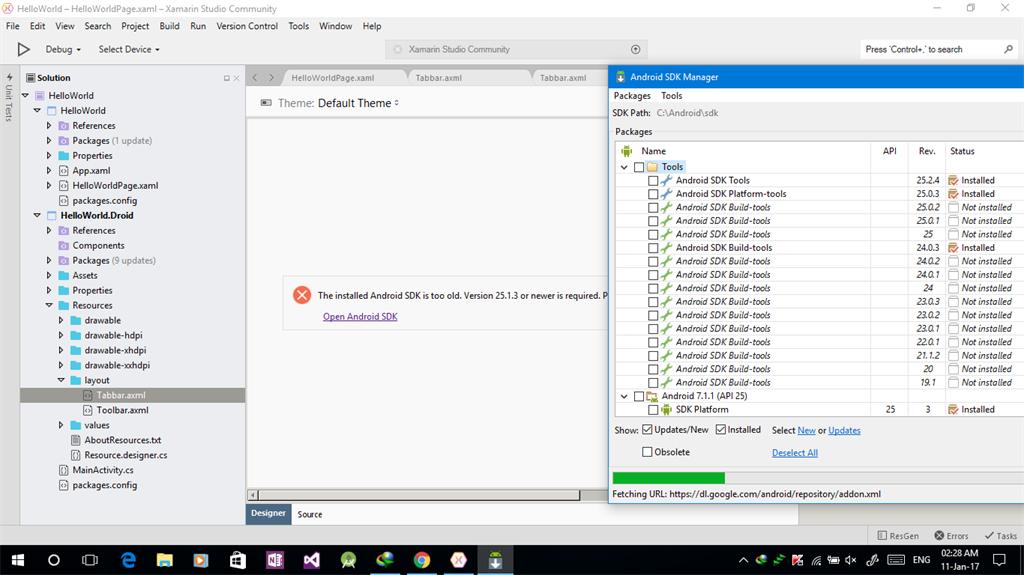Open OneNote from the taskbar
Screen dimensions: 1024x575
[x=275, y=560]
